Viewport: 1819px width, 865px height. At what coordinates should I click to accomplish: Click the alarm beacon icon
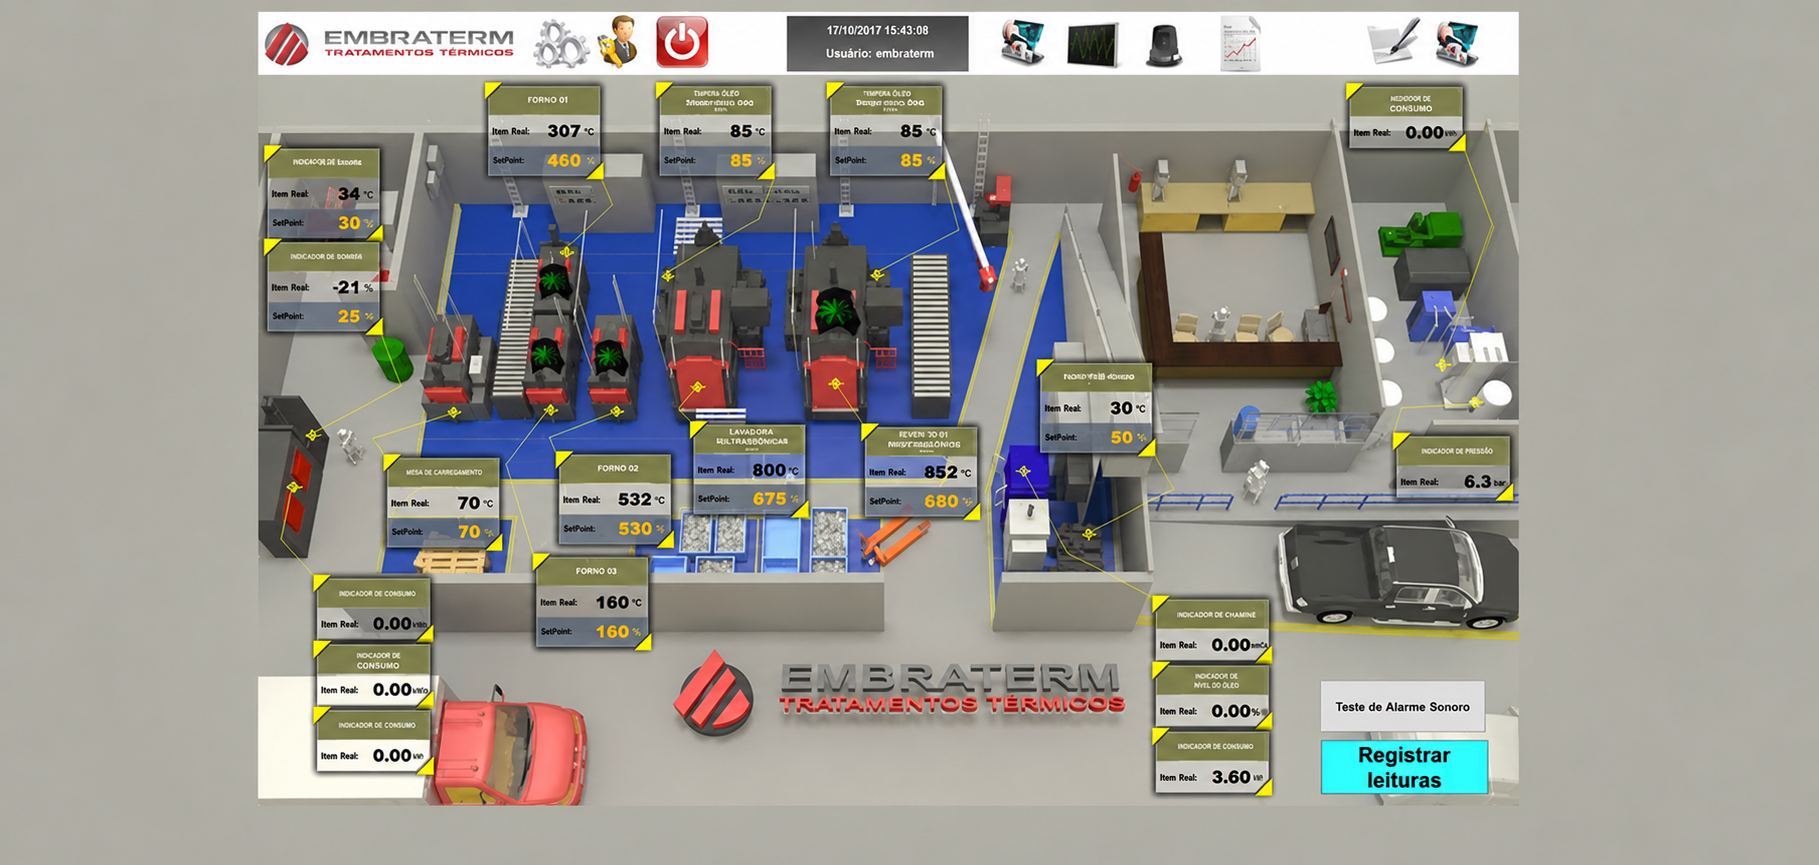[x=1164, y=45]
